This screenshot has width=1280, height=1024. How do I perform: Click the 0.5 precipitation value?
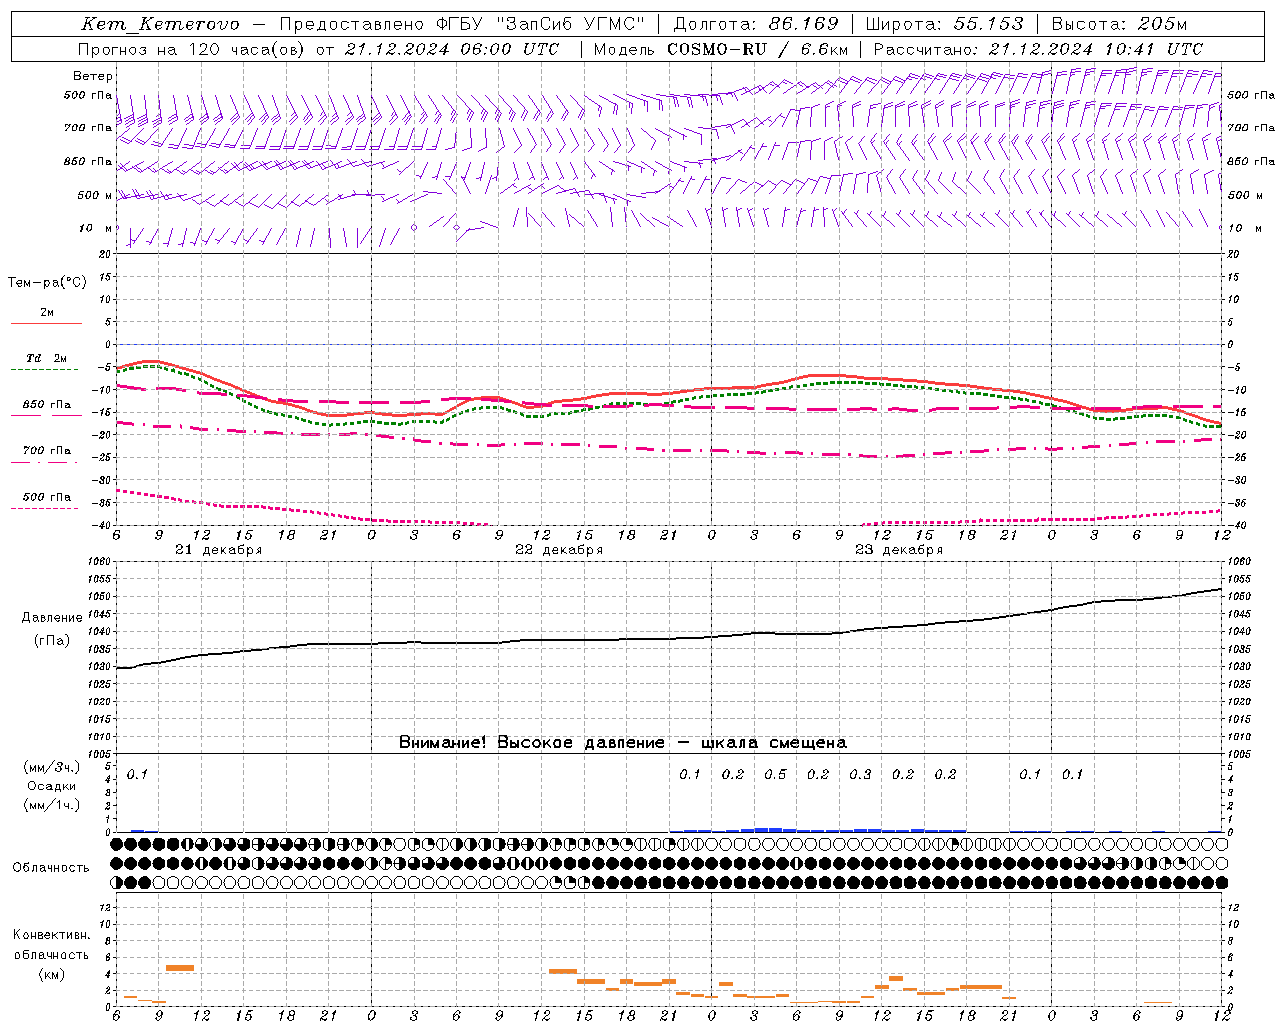[775, 774]
